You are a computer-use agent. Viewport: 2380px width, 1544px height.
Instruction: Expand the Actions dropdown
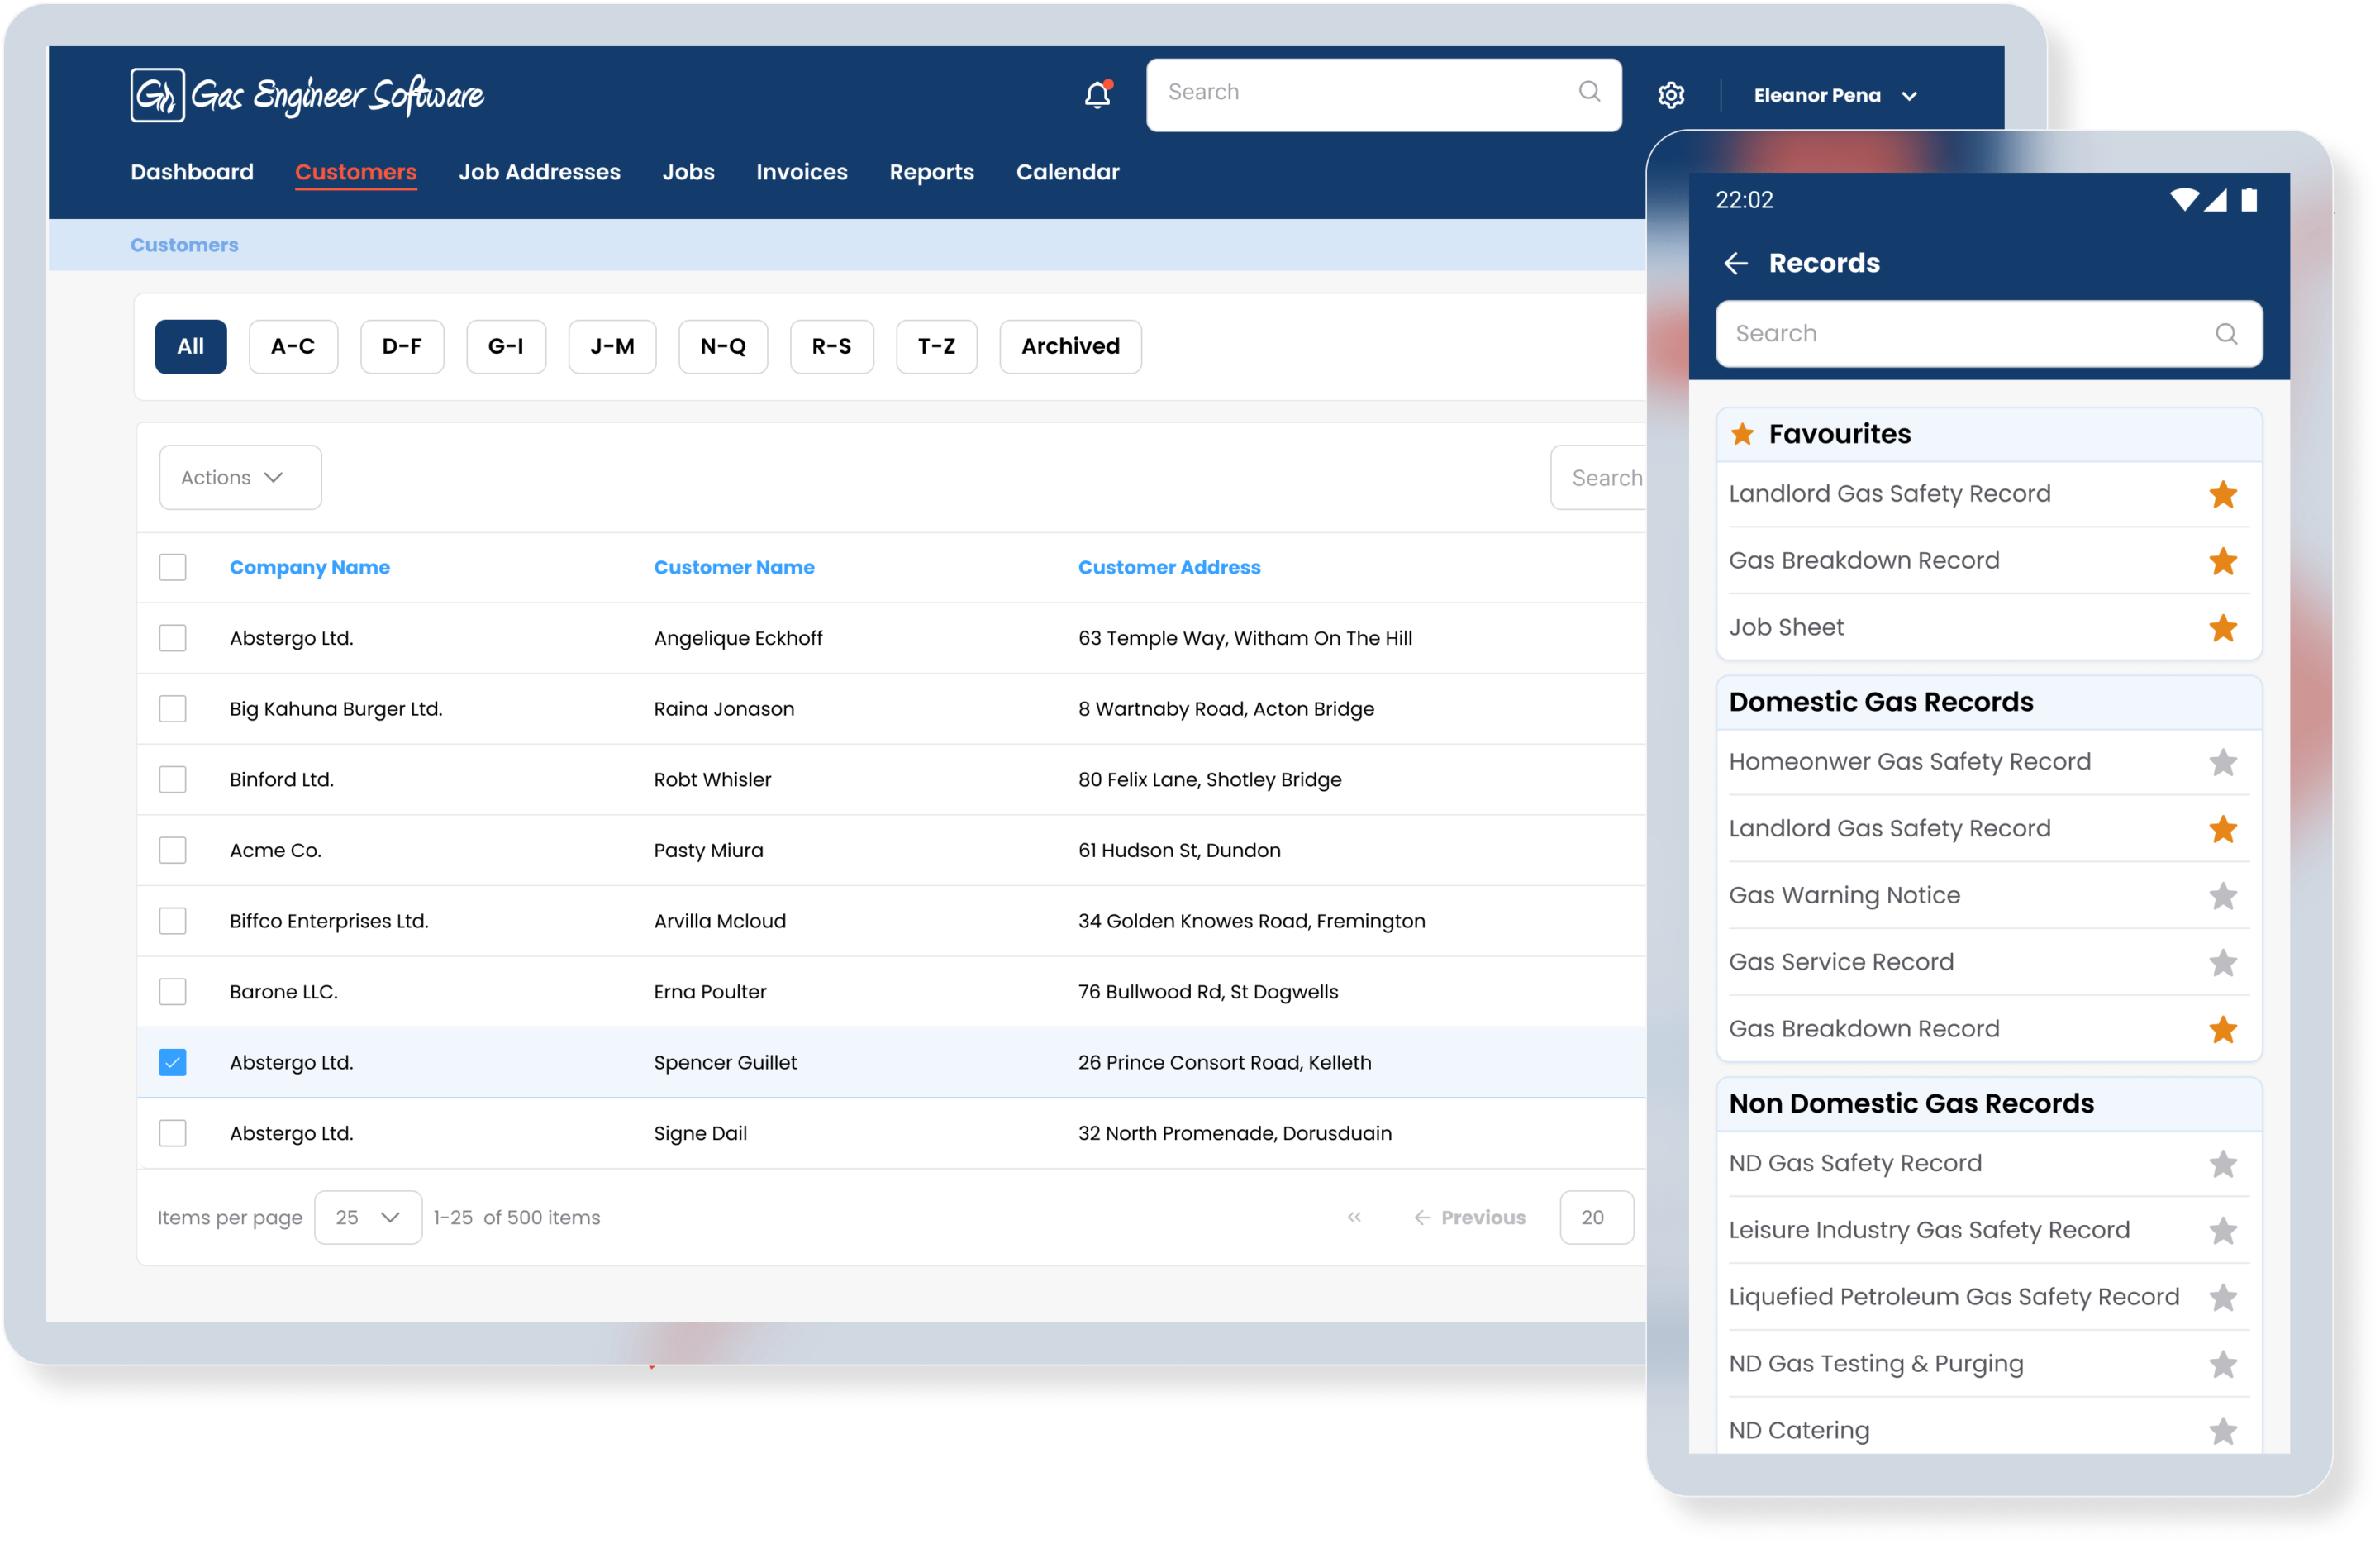pyautogui.click(x=240, y=477)
